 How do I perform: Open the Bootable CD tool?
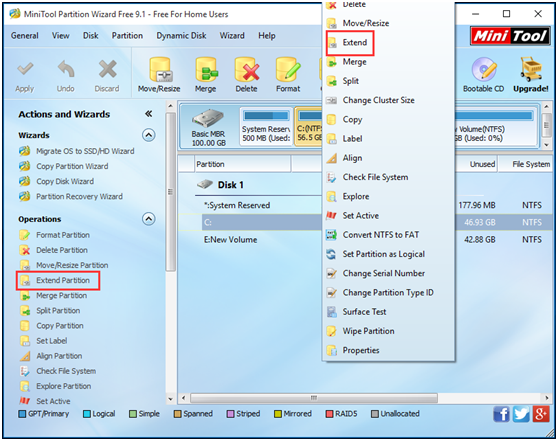click(484, 69)
